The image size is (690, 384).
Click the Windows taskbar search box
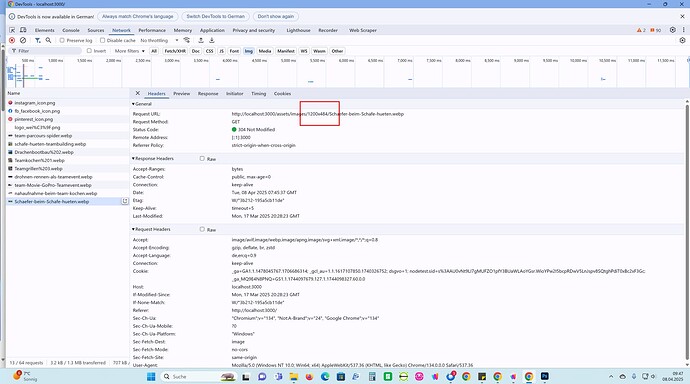198,377
